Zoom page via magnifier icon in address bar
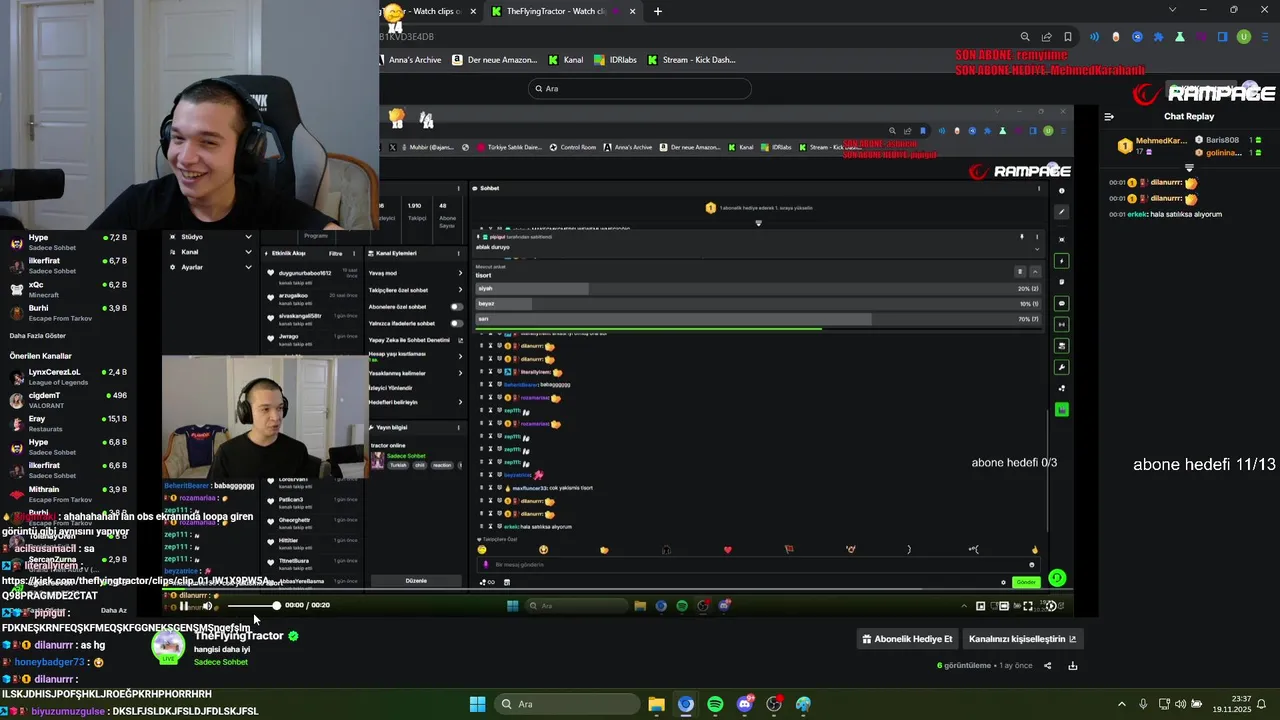Viewport: 1280px width, 720px height. [1025, 37]
